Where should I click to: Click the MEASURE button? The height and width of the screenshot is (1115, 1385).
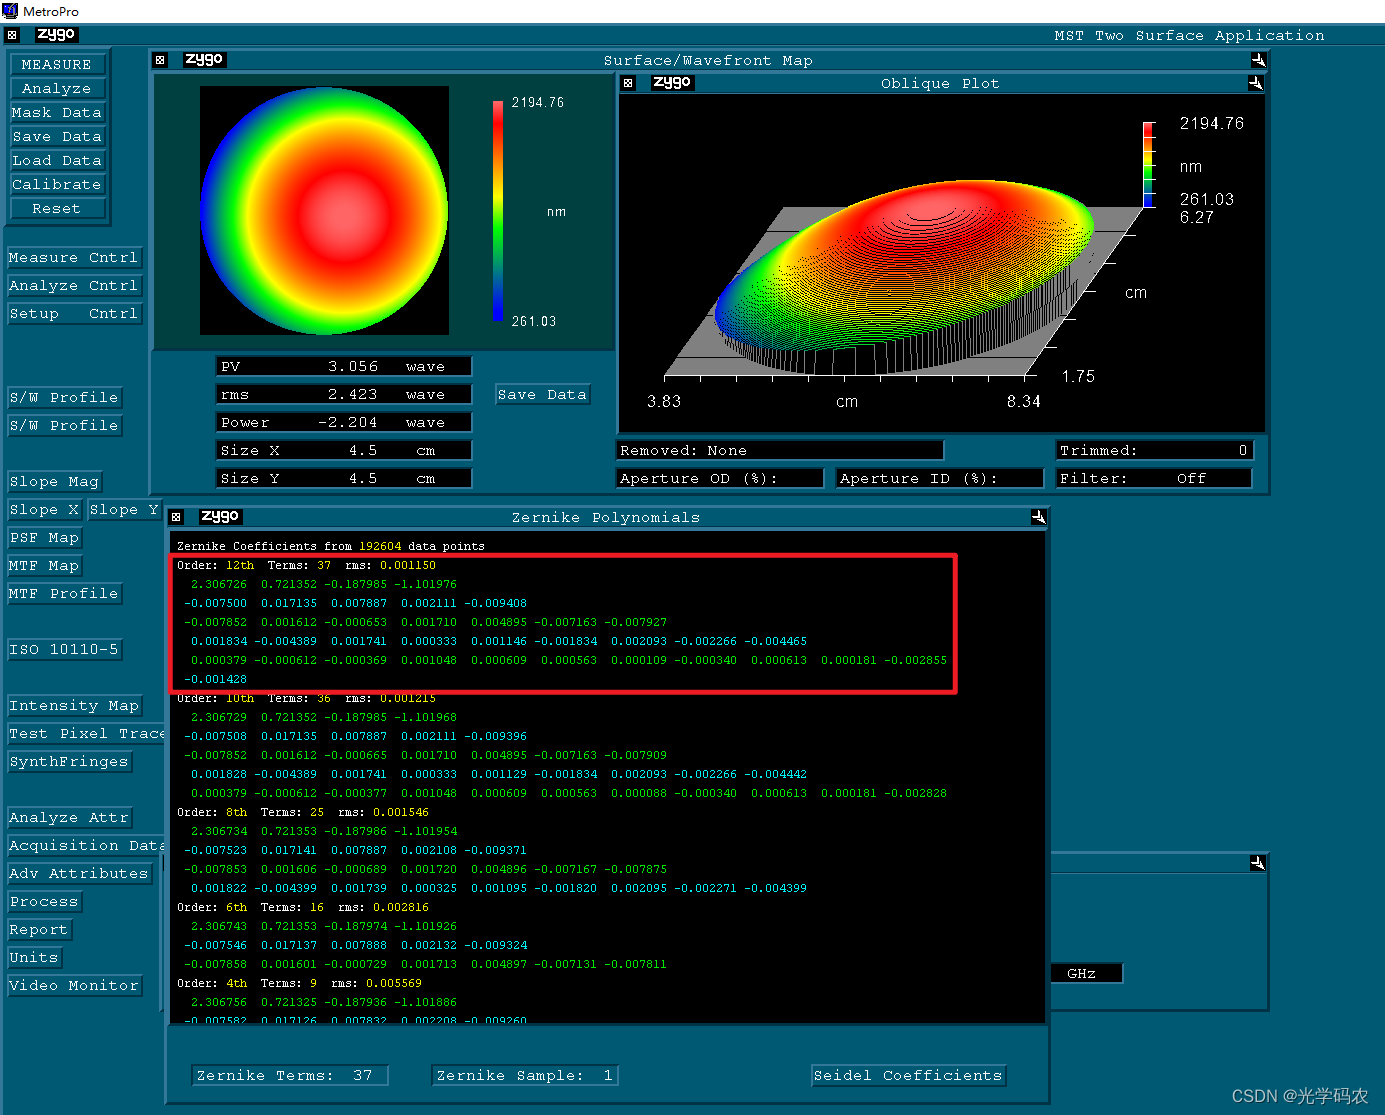pos(57,65)
